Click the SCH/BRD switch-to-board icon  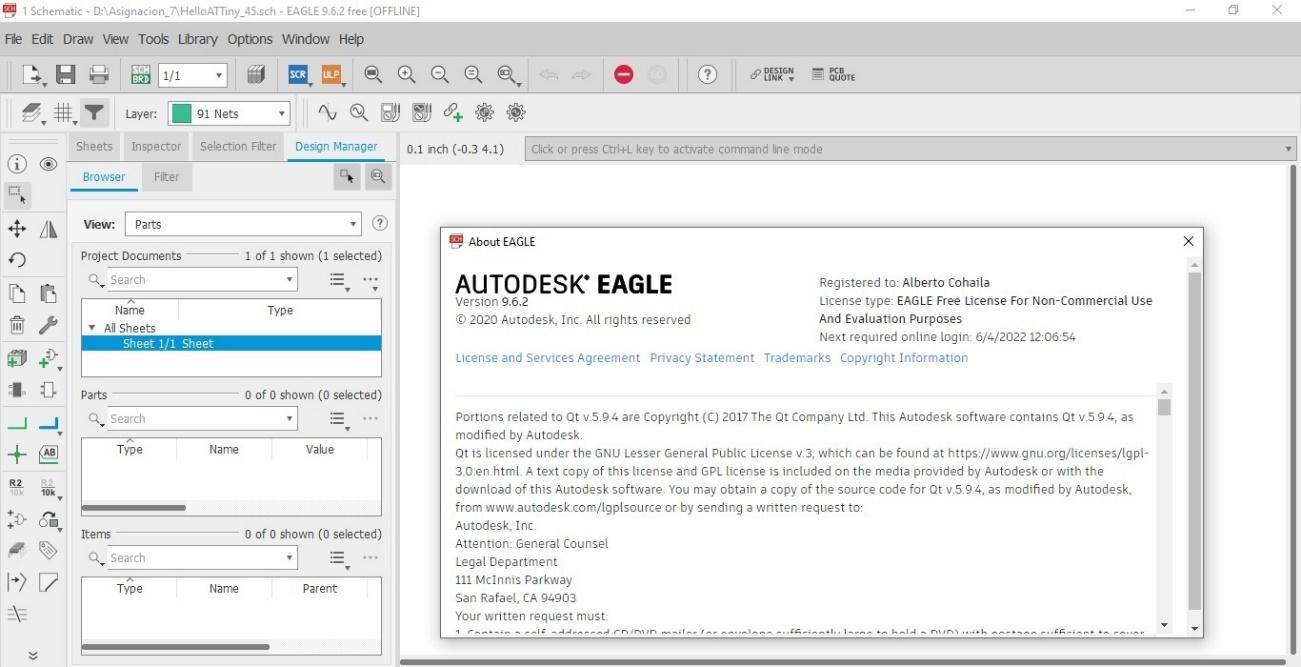(x=141, y=75)
